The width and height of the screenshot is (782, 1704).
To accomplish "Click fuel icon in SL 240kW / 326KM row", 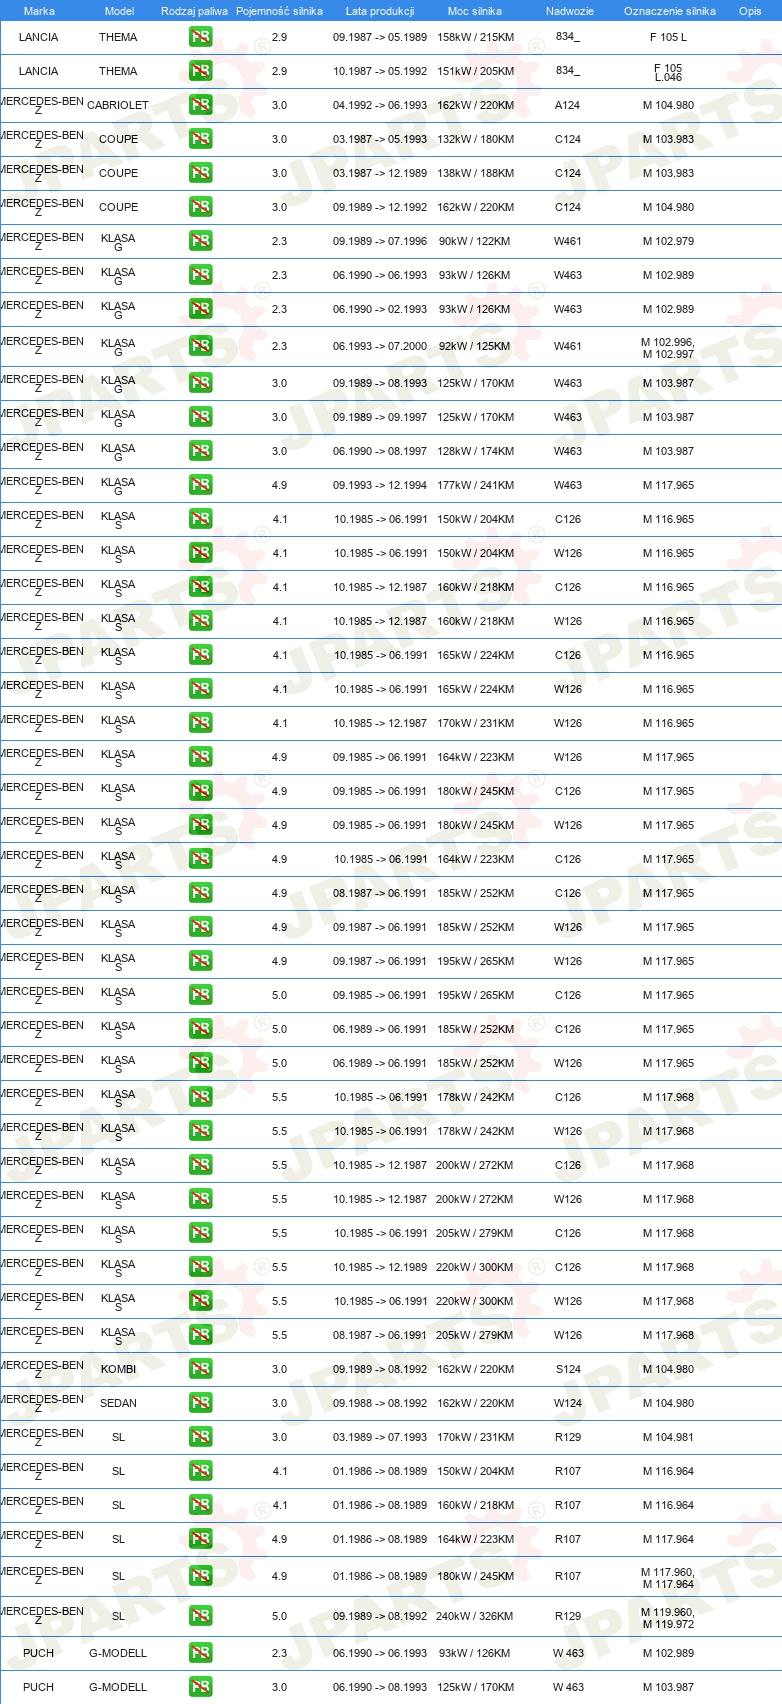I will coord(200,1616).
